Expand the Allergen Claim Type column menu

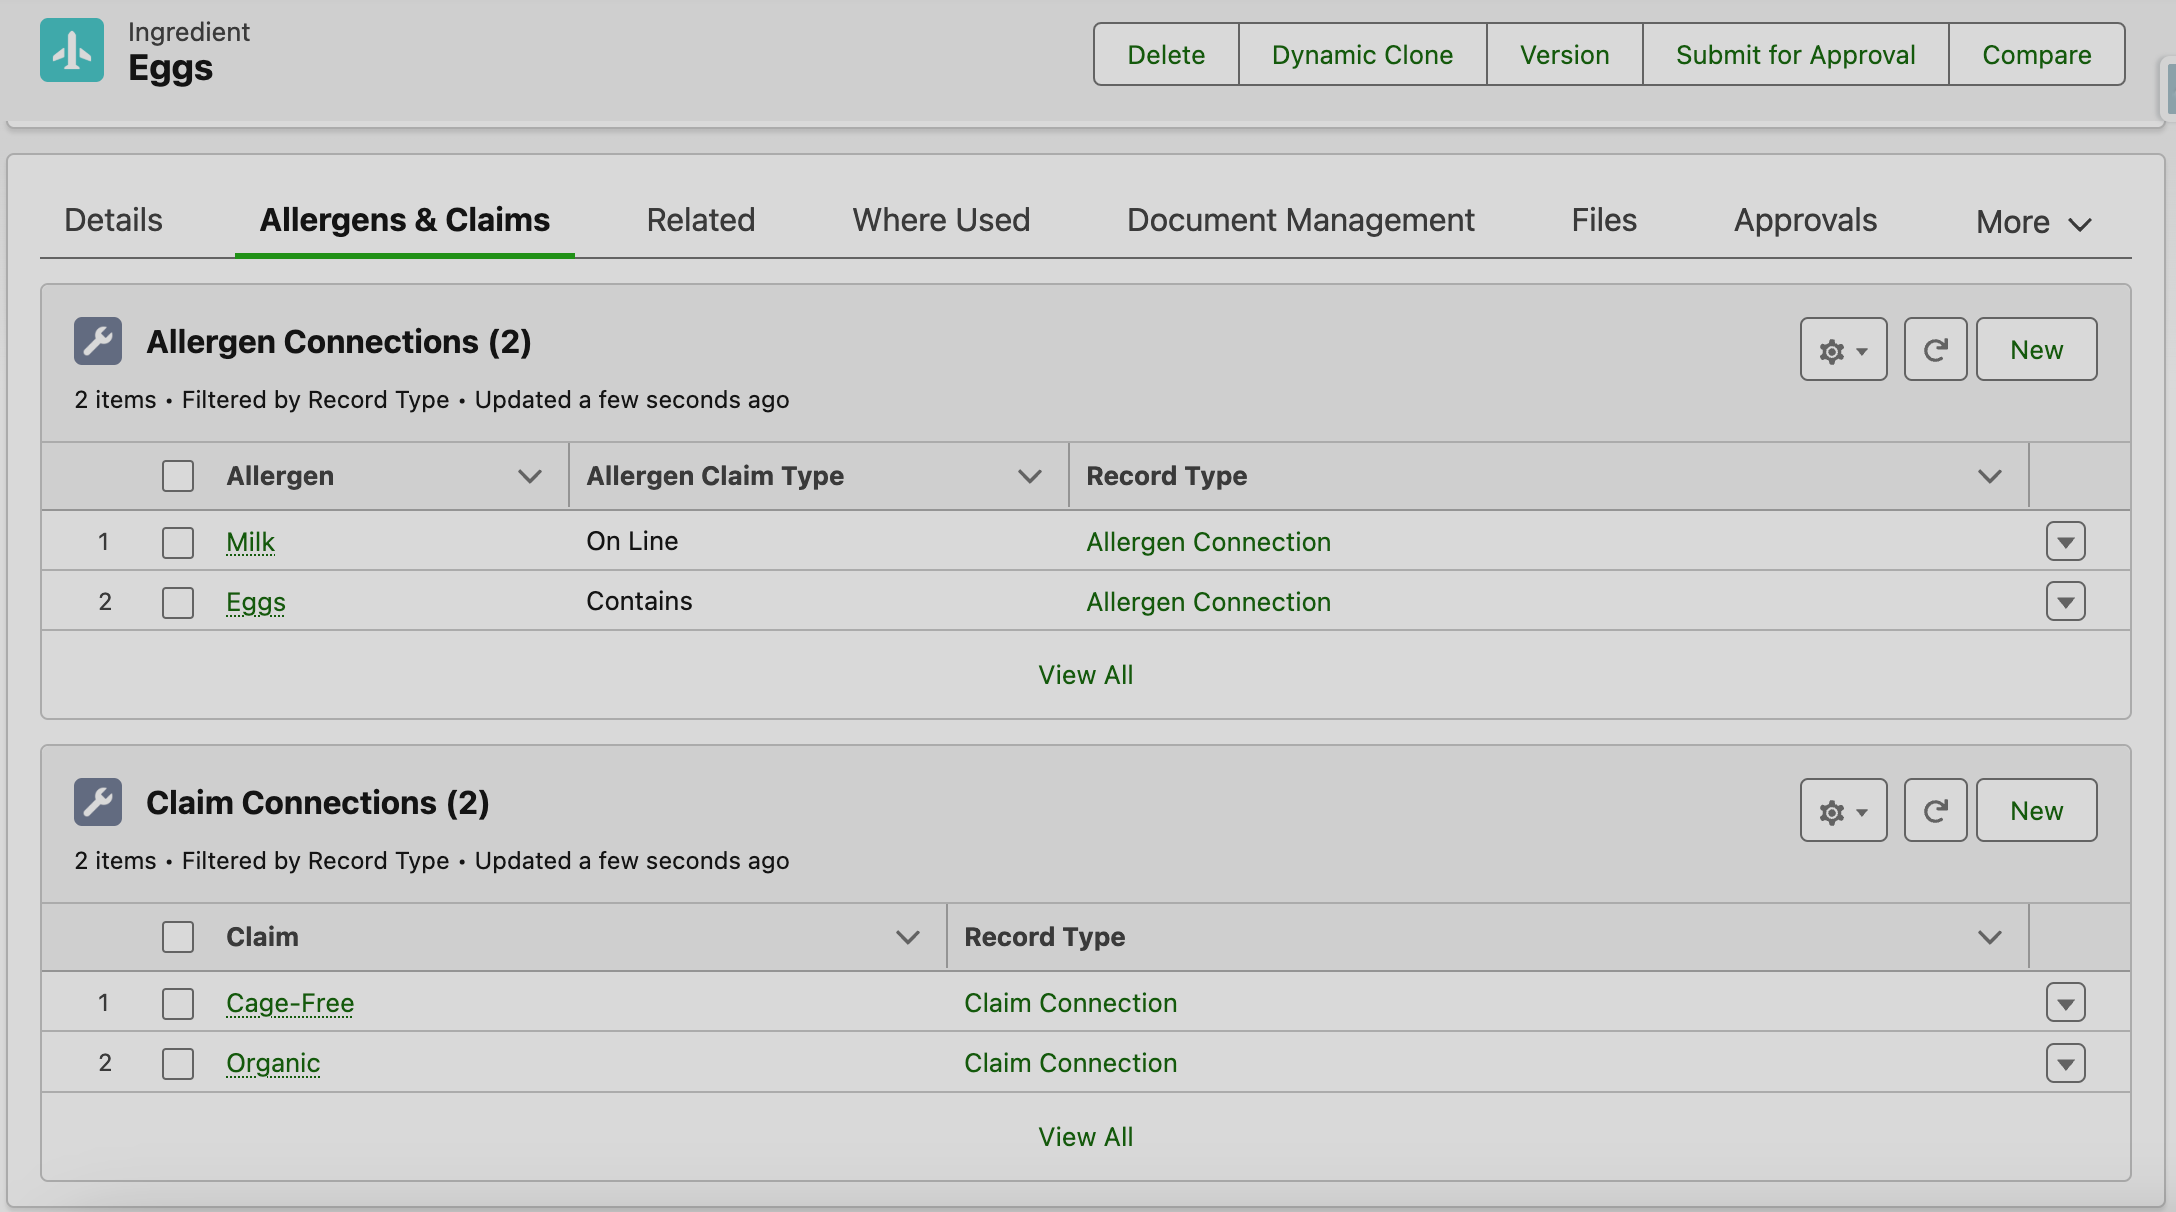1029,476
